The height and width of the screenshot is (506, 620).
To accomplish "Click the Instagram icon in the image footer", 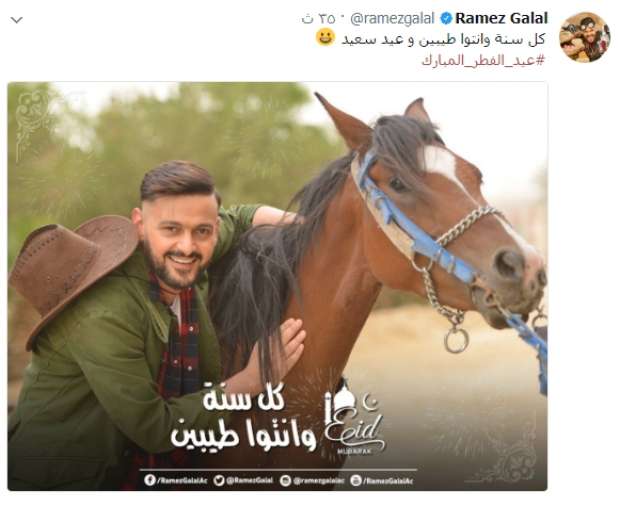I will click(x=285, y=480).
